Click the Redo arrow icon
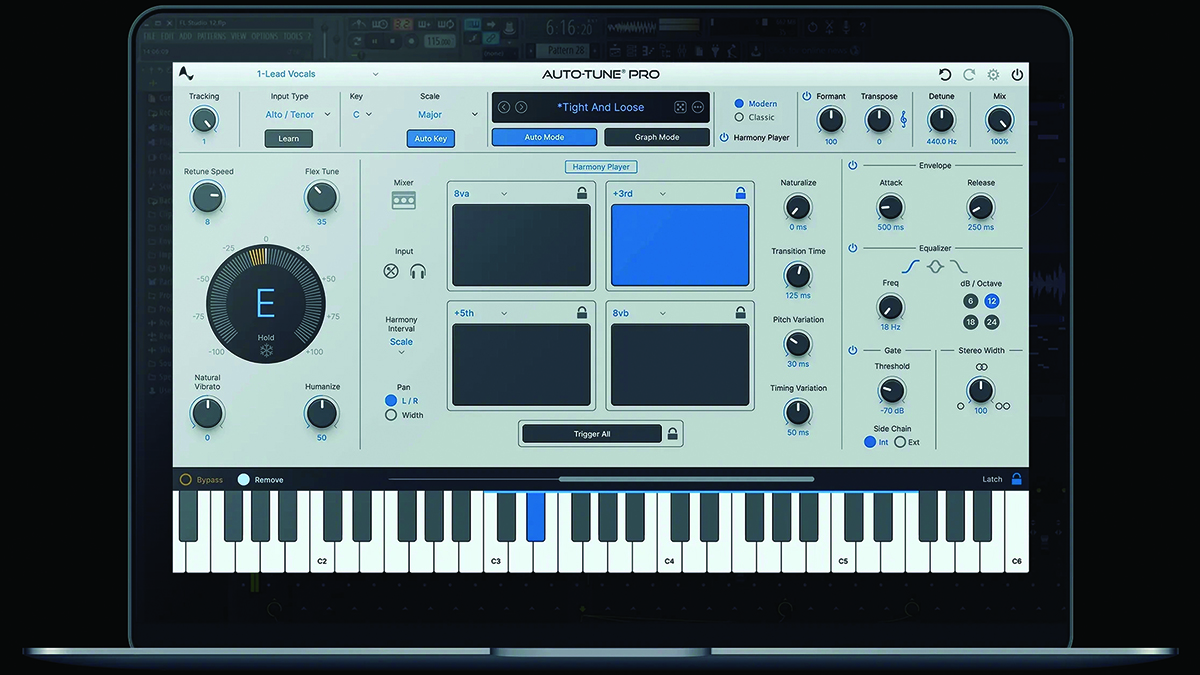Viewport: 1200px width, 675px height. click(x=969, y=75)
